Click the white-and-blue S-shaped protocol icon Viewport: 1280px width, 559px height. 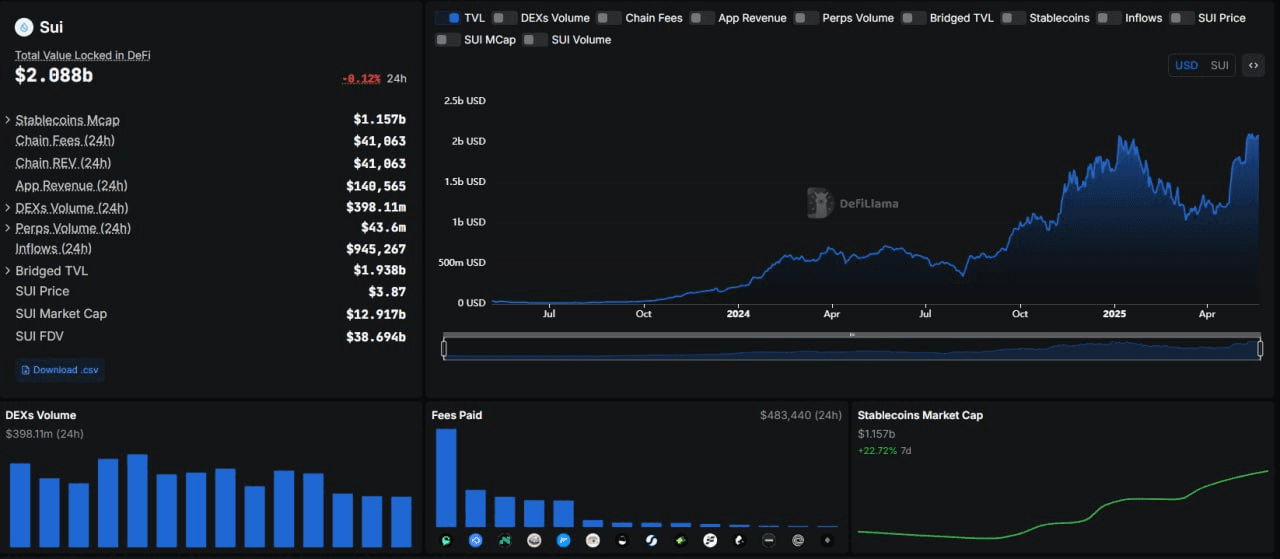point(651,541)
